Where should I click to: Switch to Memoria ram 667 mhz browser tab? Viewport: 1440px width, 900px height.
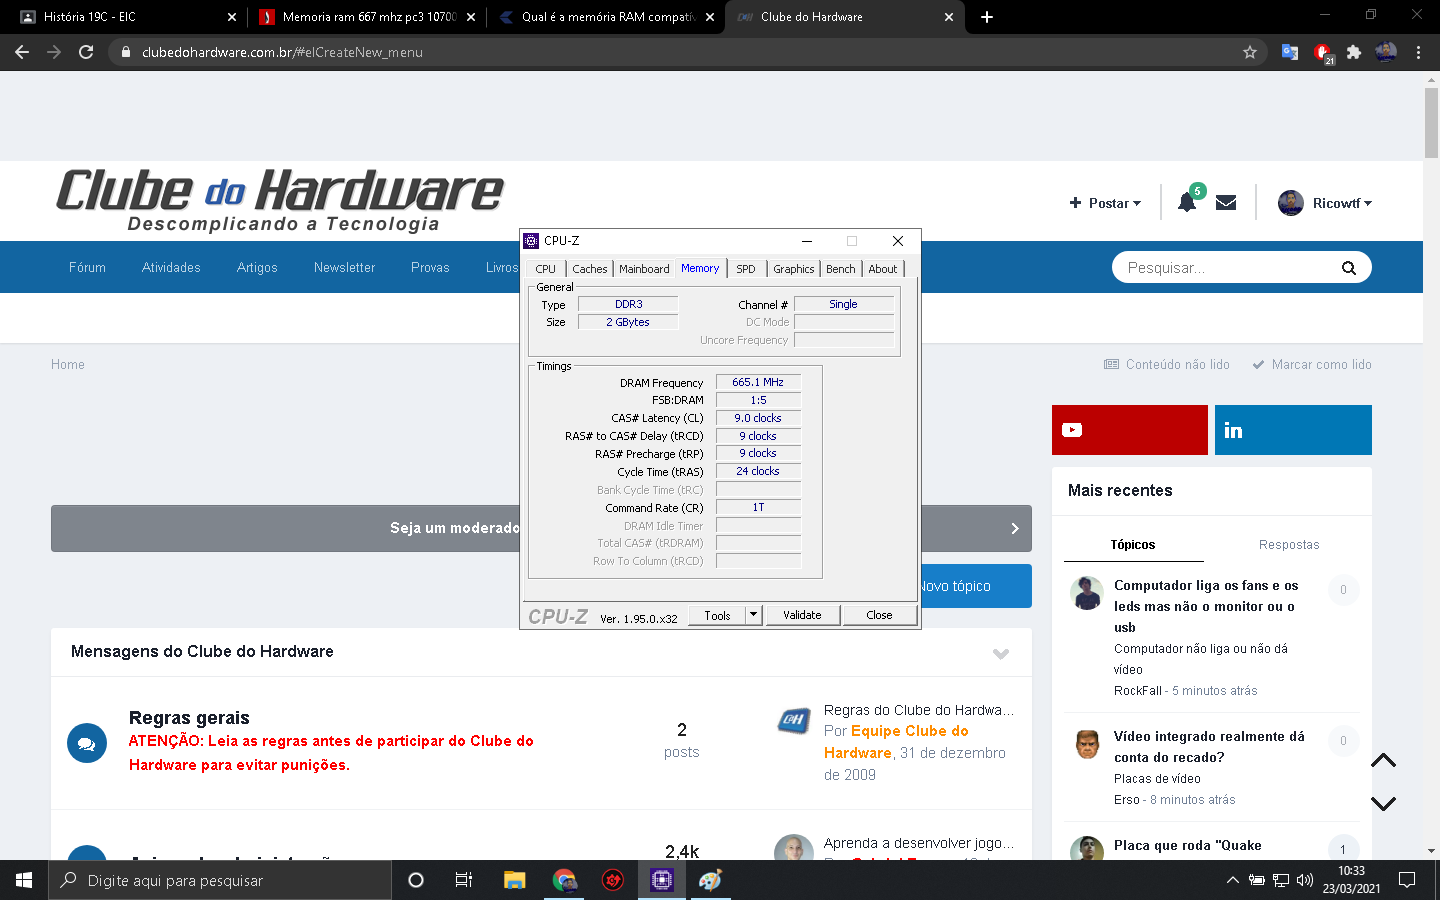pyautogui.click(x=367, y=17)
